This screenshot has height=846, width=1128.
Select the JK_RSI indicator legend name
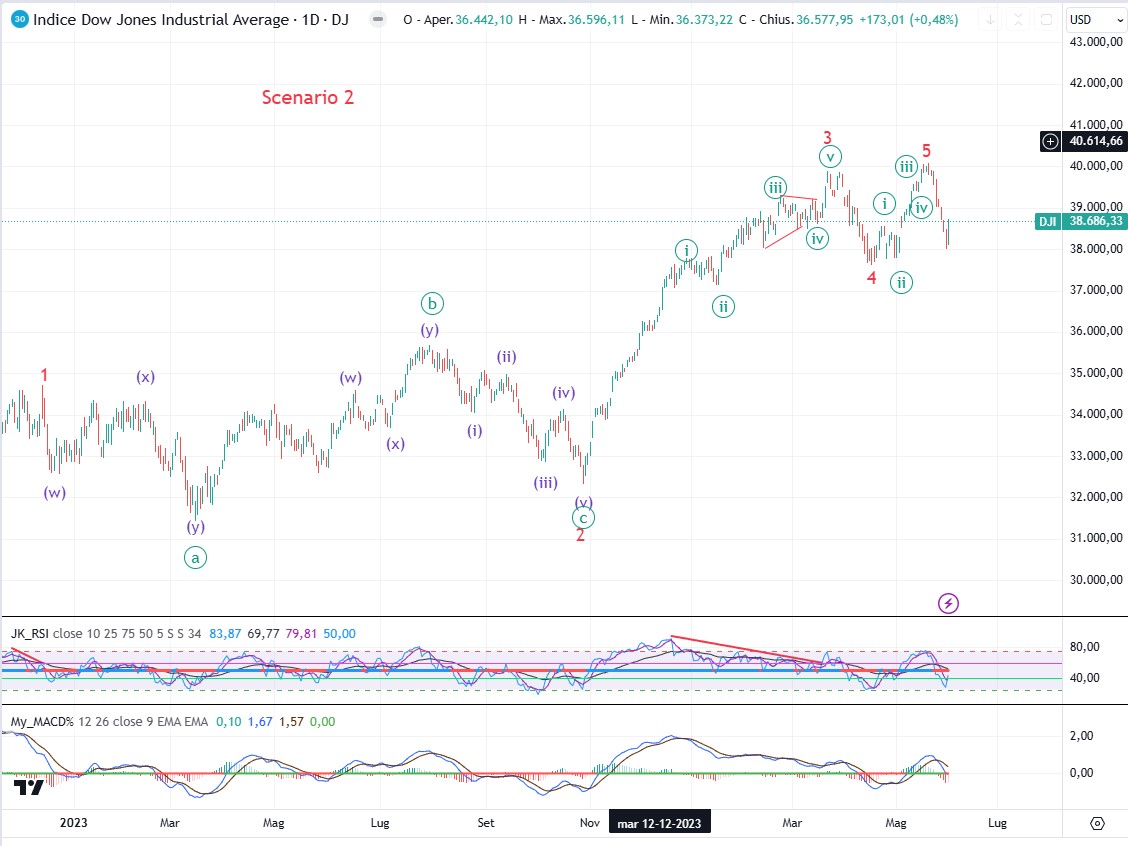click(29, 634)
